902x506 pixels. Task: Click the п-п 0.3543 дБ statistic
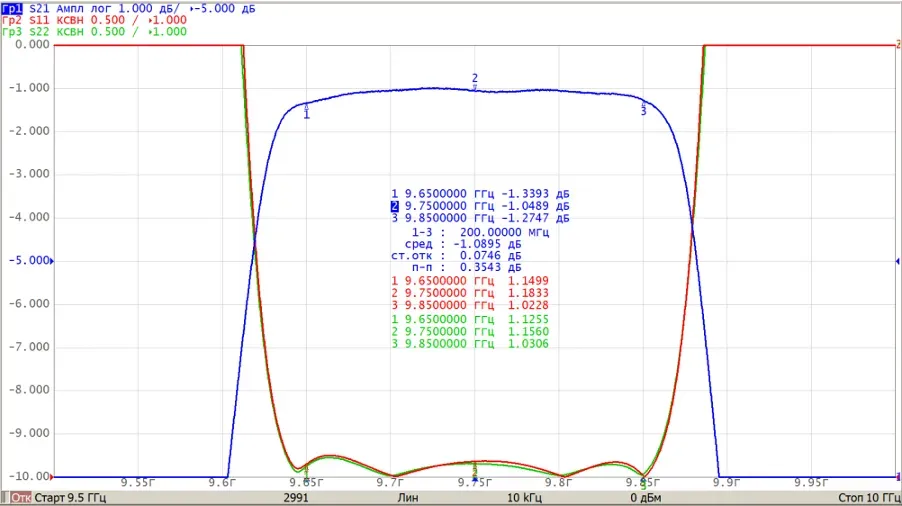pos(467,267)
